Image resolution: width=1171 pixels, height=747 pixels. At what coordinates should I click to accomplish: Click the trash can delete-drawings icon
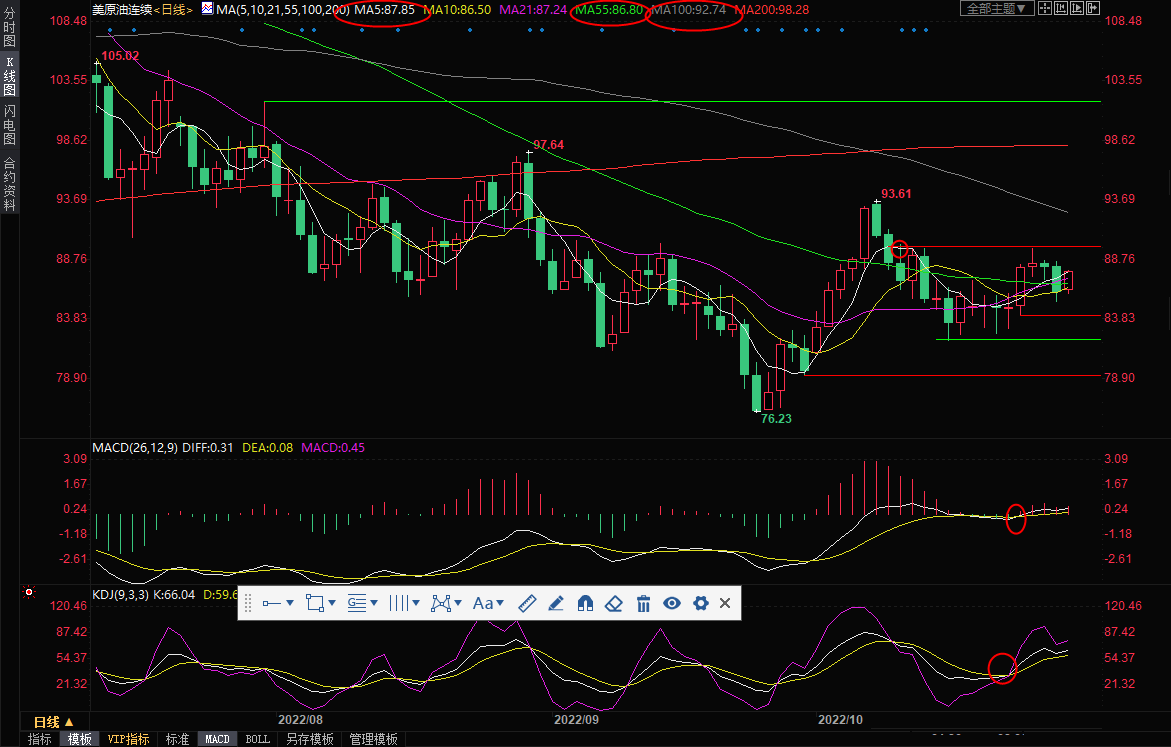(x=644, y=603)
